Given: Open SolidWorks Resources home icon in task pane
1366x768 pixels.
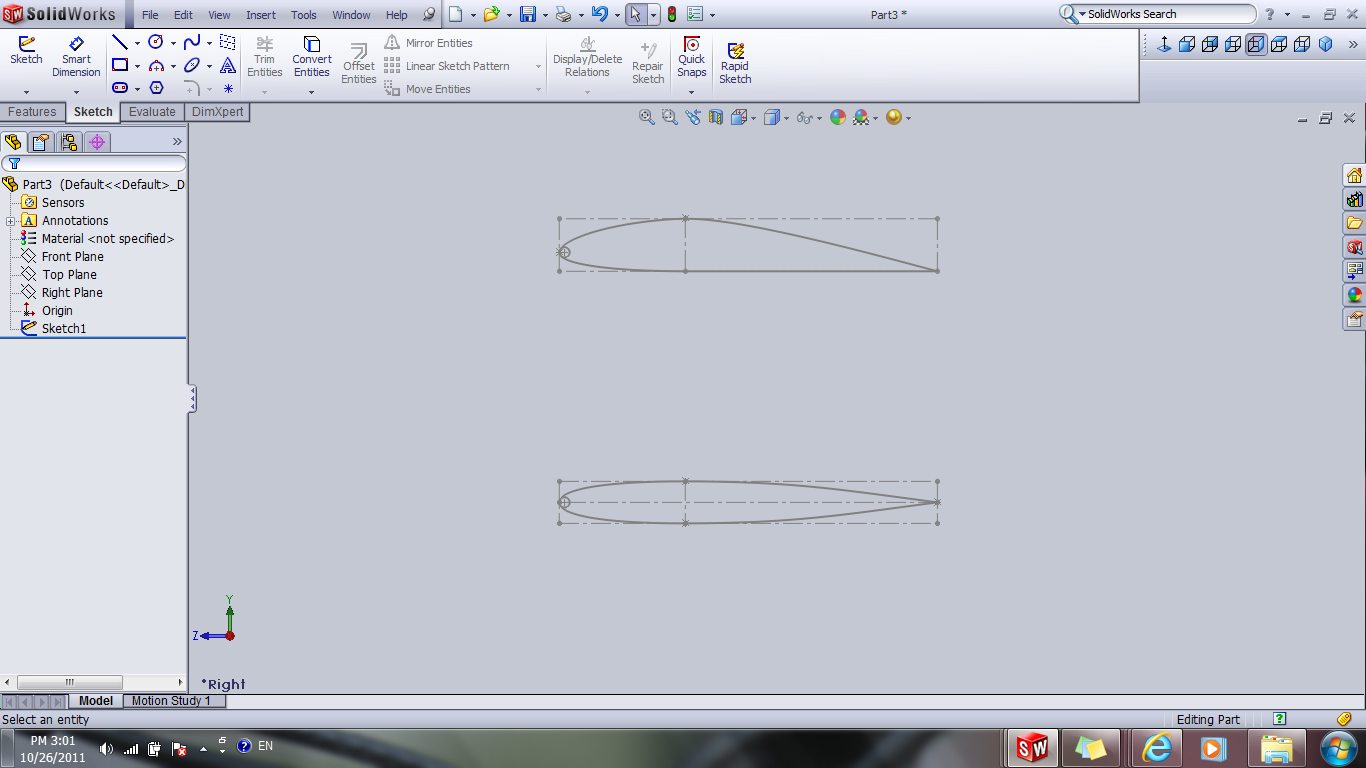Looking at the screenshot, I should (x=1354, y=175).
